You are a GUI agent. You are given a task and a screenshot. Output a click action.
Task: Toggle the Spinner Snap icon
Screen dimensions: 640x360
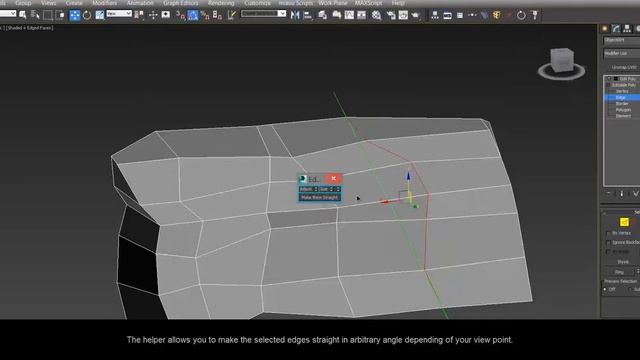click(x=218, y=16)
